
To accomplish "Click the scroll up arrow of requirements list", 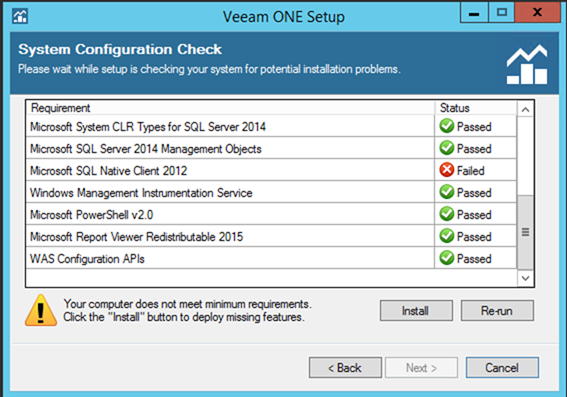I will [525, 109].
